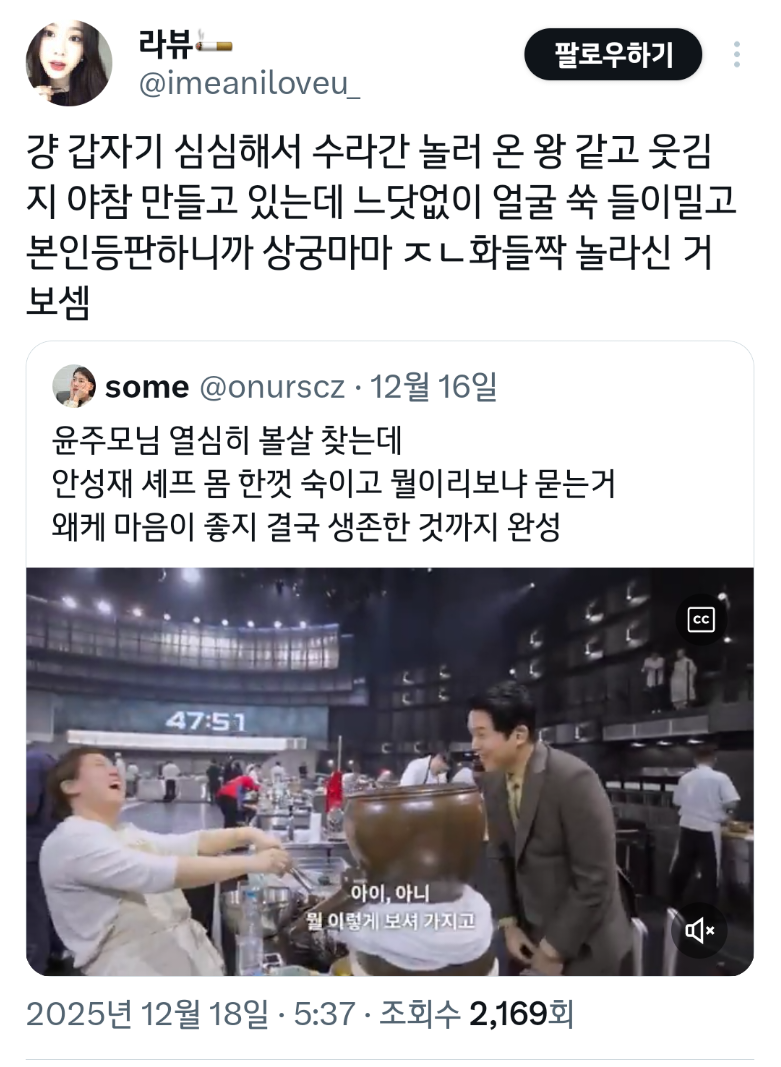Open the three-dot more options menu
Screen dimensions: 781x1067
[x=737, y=54]
